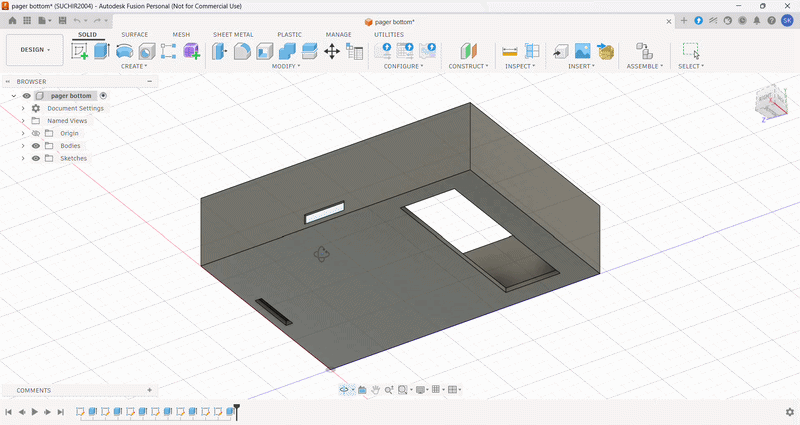The image size is (800, 425).
Task: Select the Insert Canvas image tool
Action: pyautogui.click(x=583, y=51)
